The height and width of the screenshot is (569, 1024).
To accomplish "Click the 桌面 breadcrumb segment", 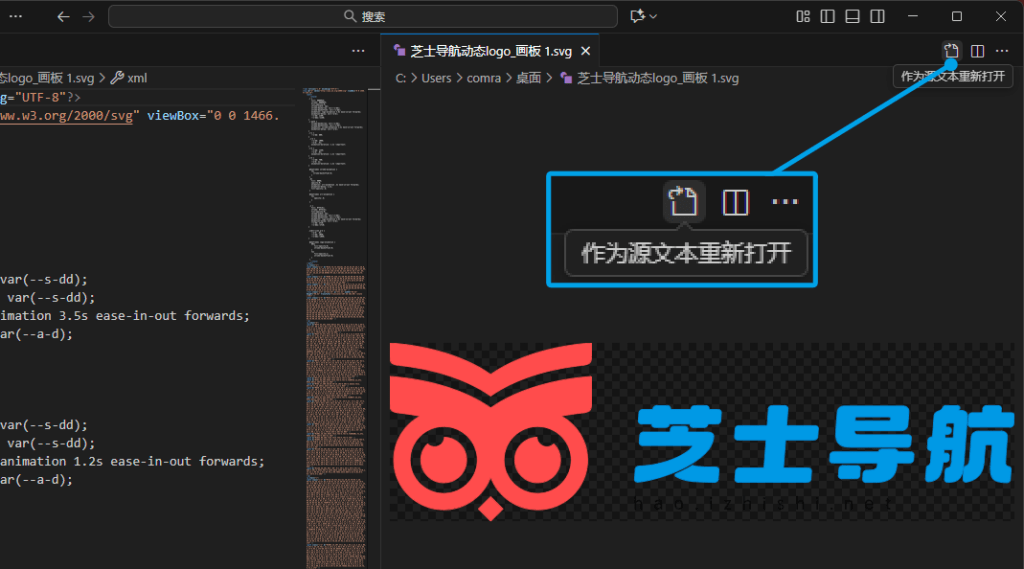I will 528,78.
